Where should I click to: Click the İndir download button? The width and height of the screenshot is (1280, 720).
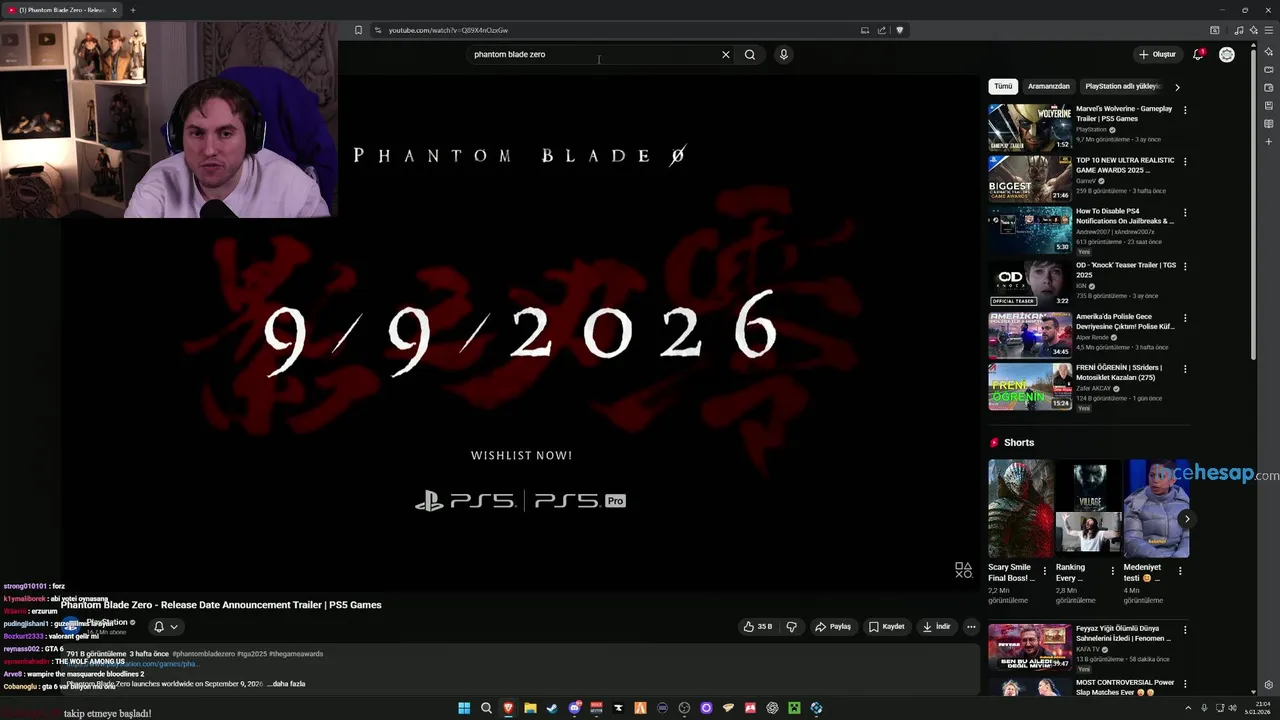pos(937,627)
